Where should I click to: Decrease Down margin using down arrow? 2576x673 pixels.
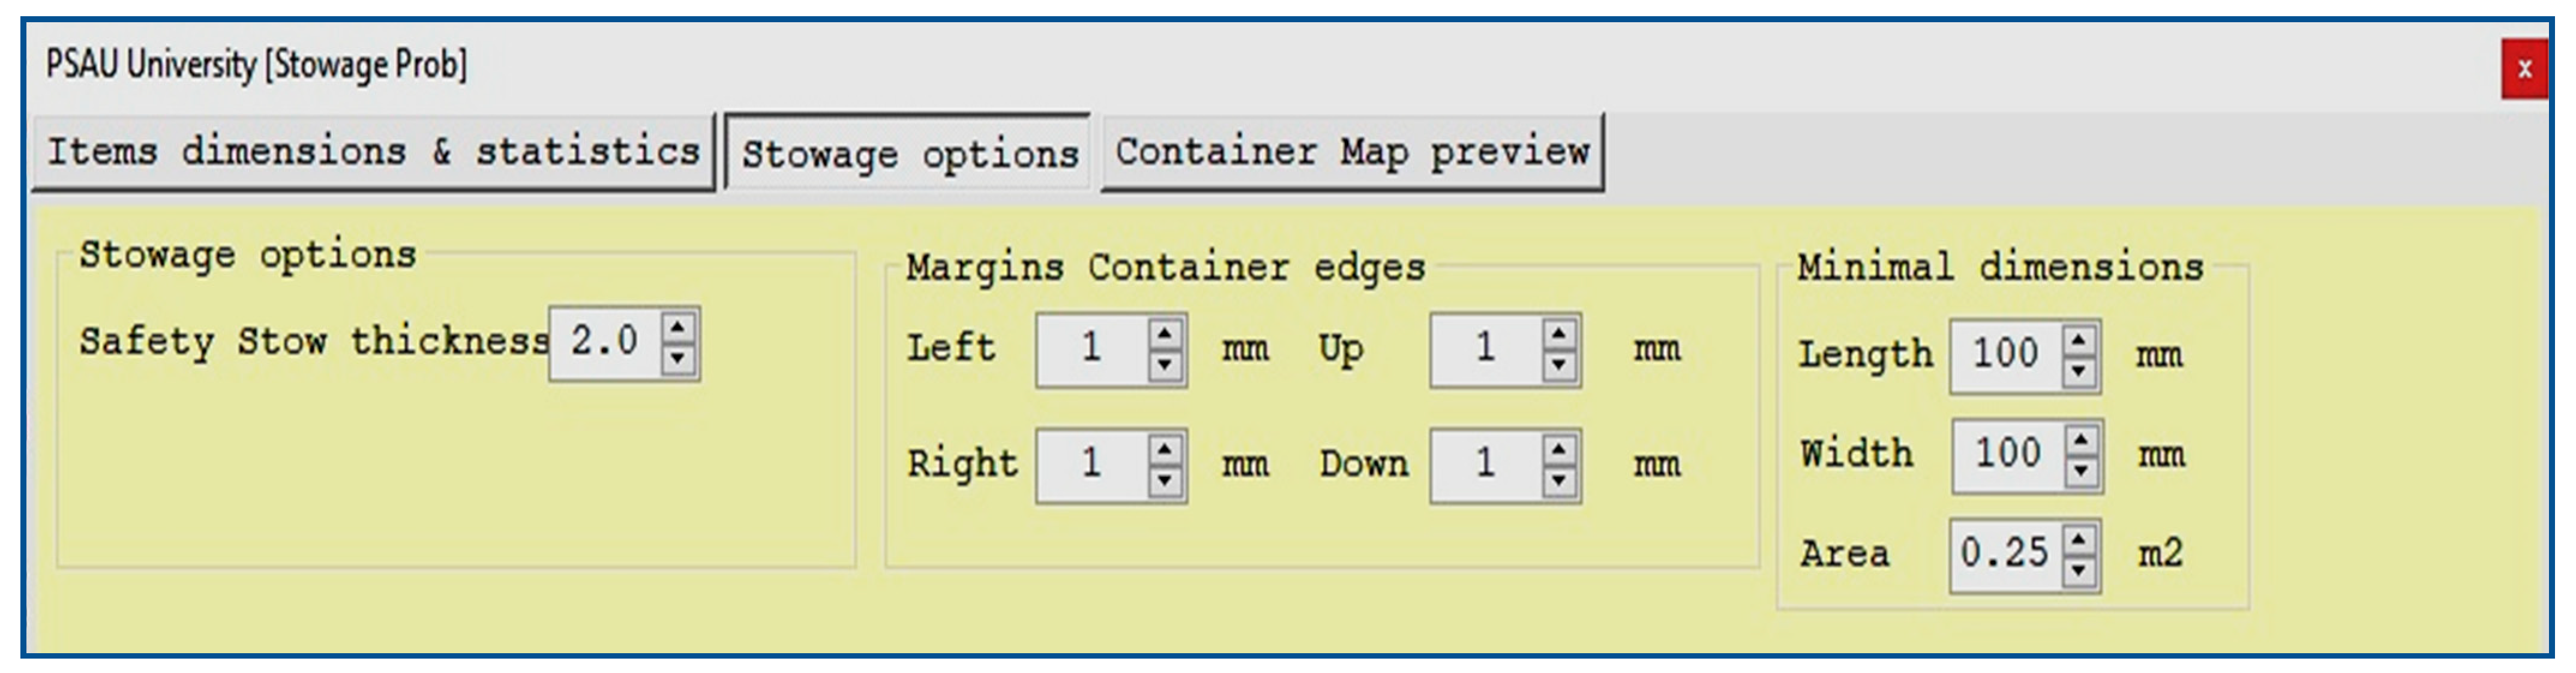[1559, 481]
